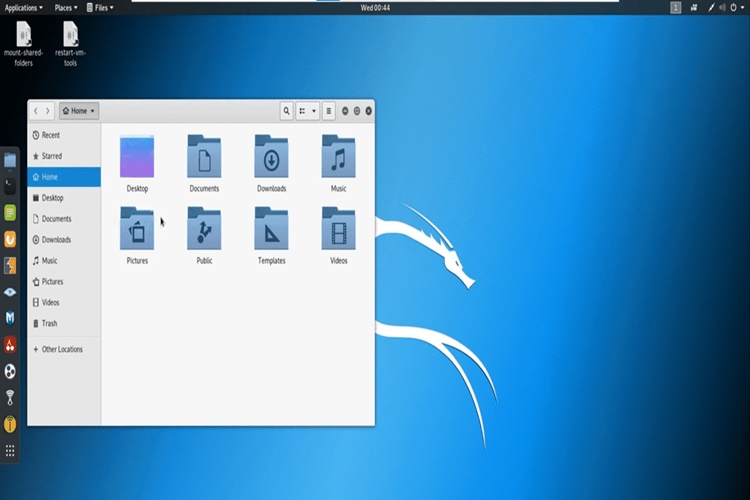This screenshot has width=750, height=500.
Task: Expand the Home path dropdown
Action: point(79,111)
